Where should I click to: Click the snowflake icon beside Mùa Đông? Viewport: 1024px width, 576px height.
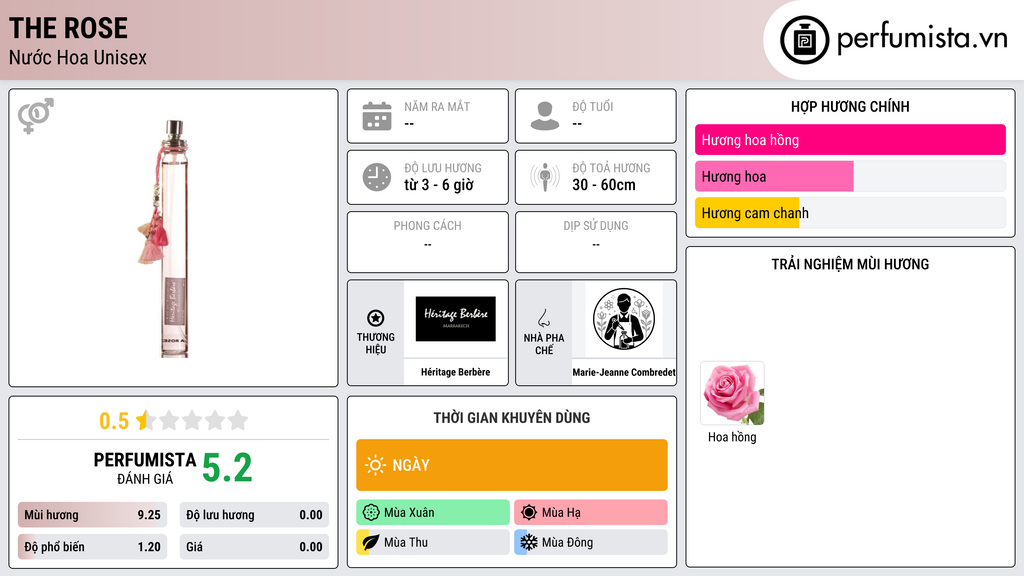(529, 542)
